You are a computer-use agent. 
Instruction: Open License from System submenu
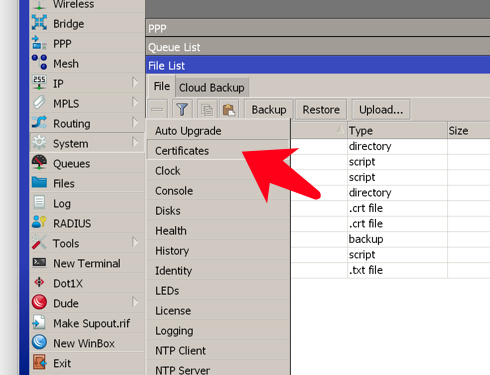(218, 311)
